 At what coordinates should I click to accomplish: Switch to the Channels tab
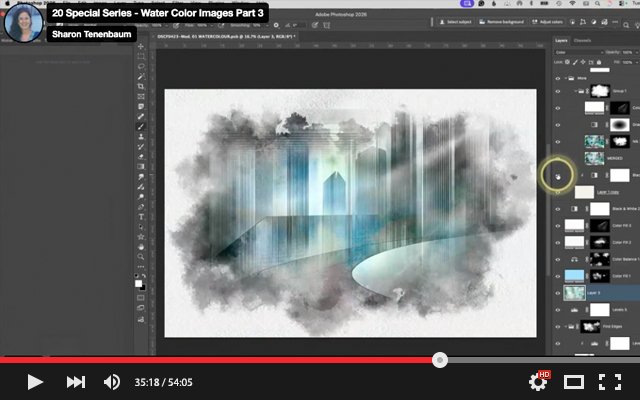582,41
